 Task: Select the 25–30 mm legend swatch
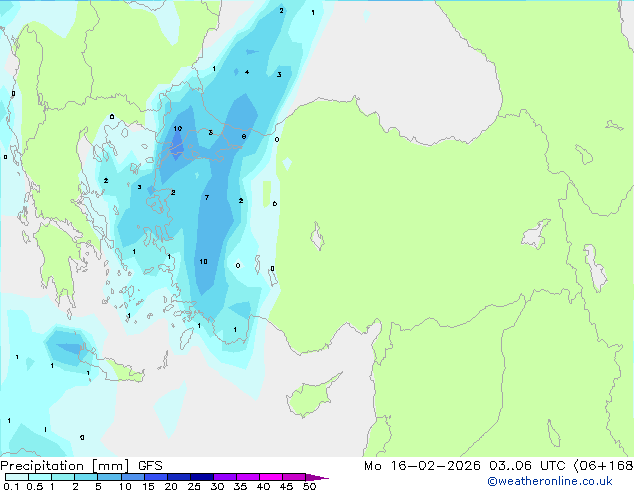[201, 477]
